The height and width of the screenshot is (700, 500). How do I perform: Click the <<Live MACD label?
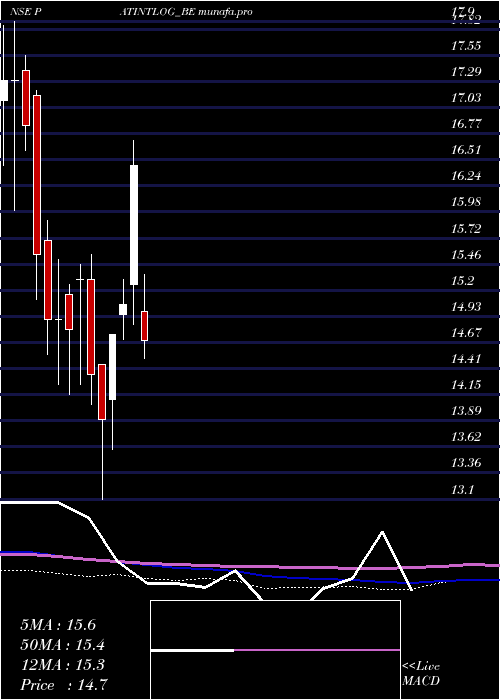click(421, 673)
